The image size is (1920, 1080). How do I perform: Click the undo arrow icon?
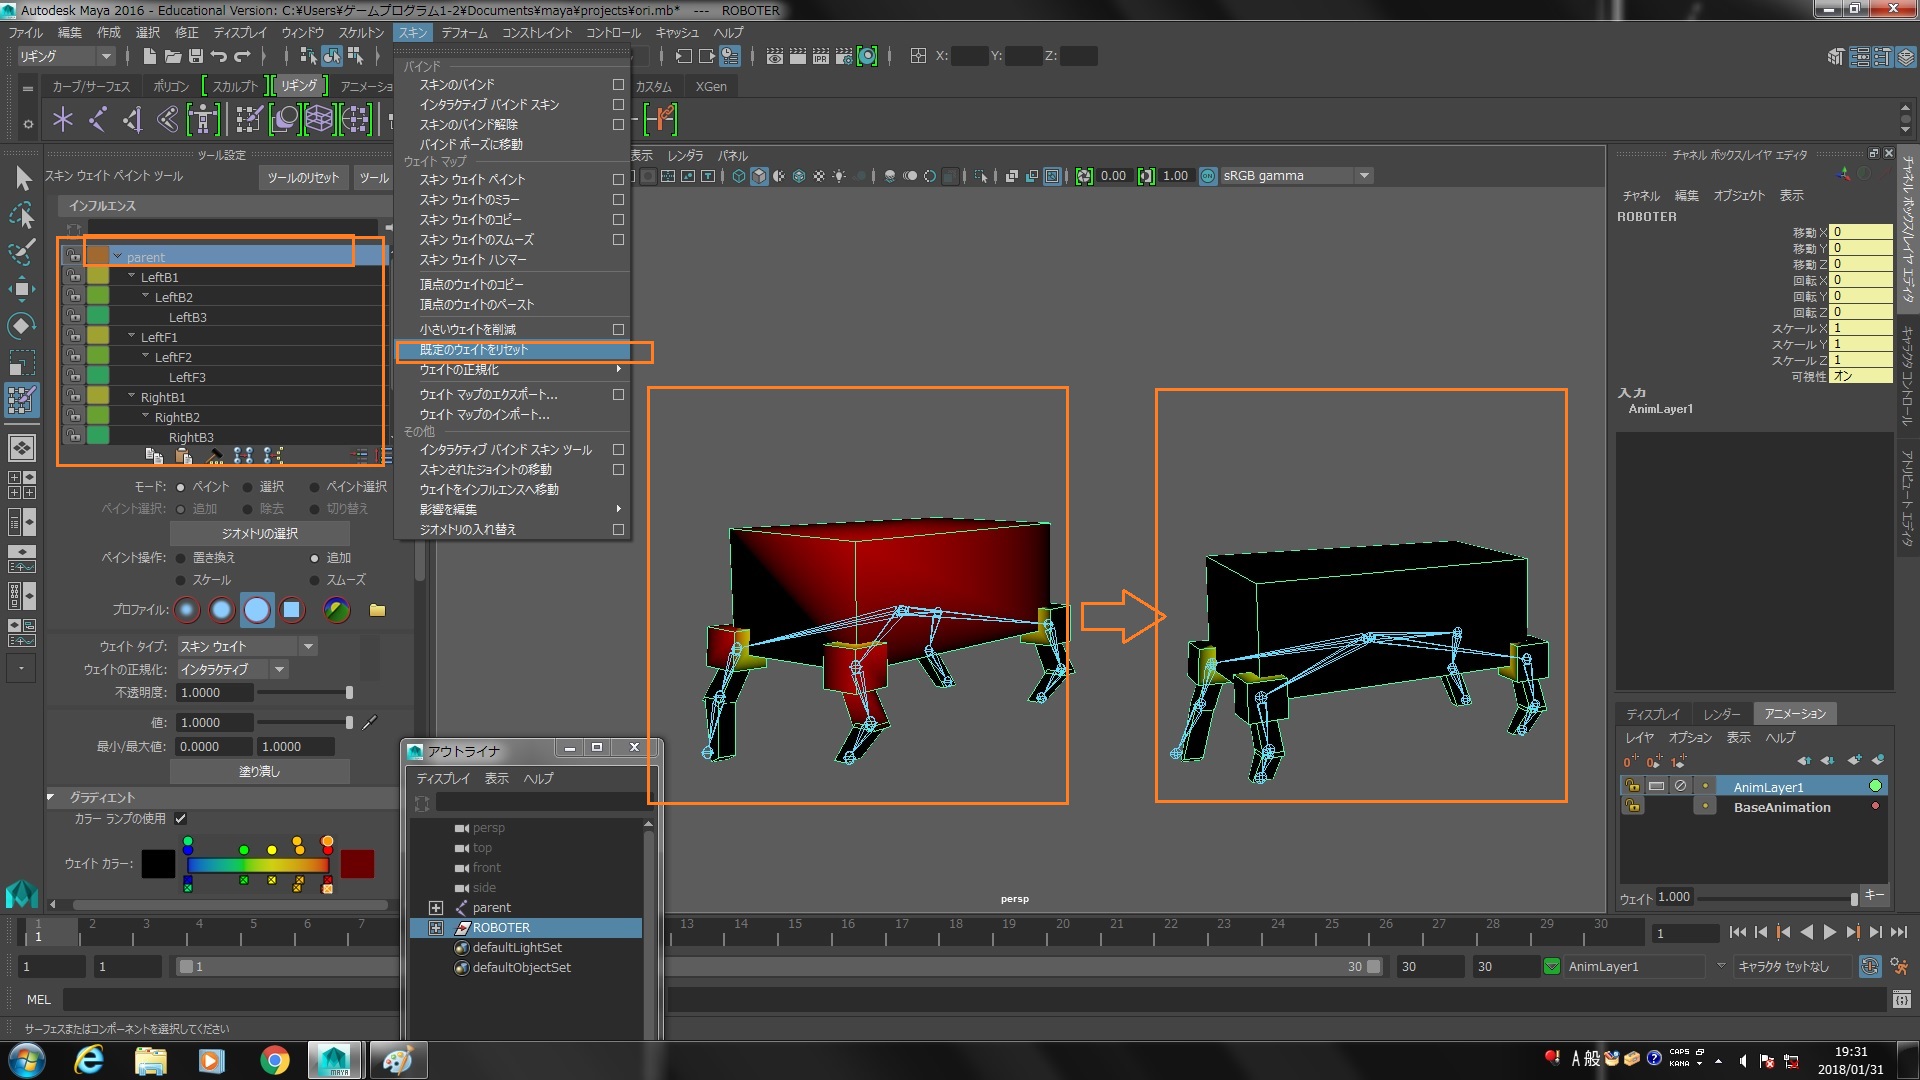tap(219, 56)
